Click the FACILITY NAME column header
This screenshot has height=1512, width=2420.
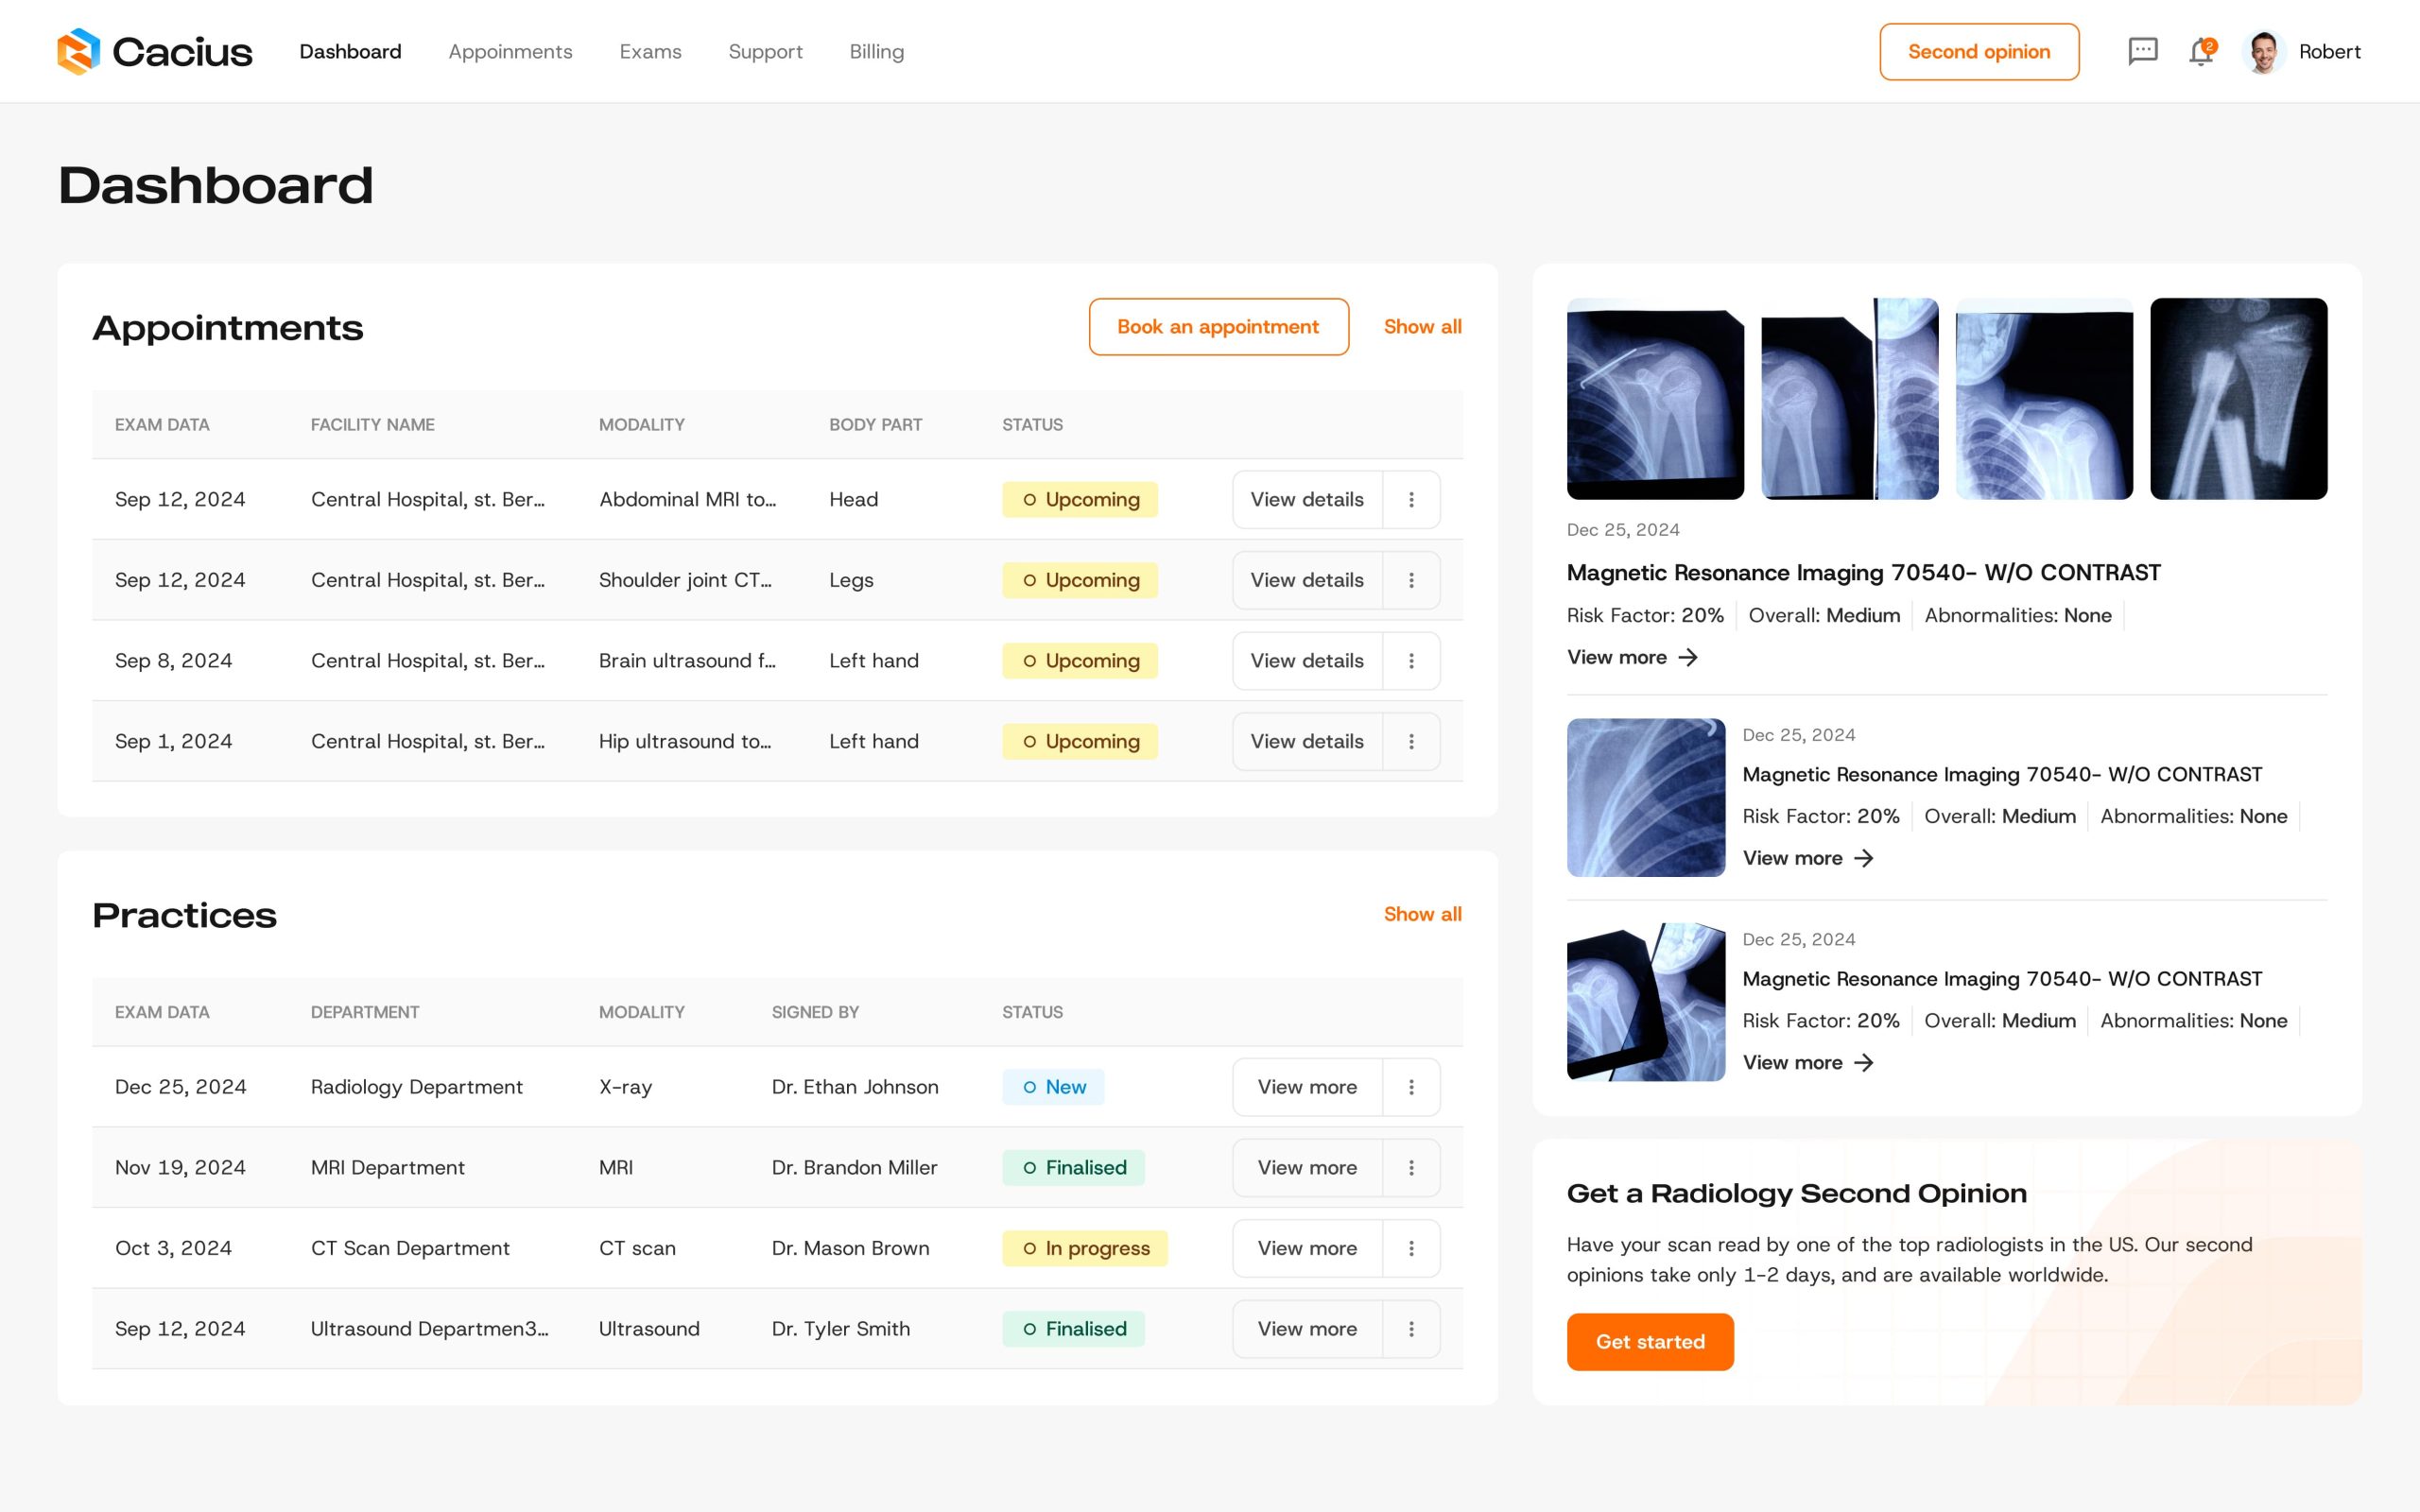372,425
